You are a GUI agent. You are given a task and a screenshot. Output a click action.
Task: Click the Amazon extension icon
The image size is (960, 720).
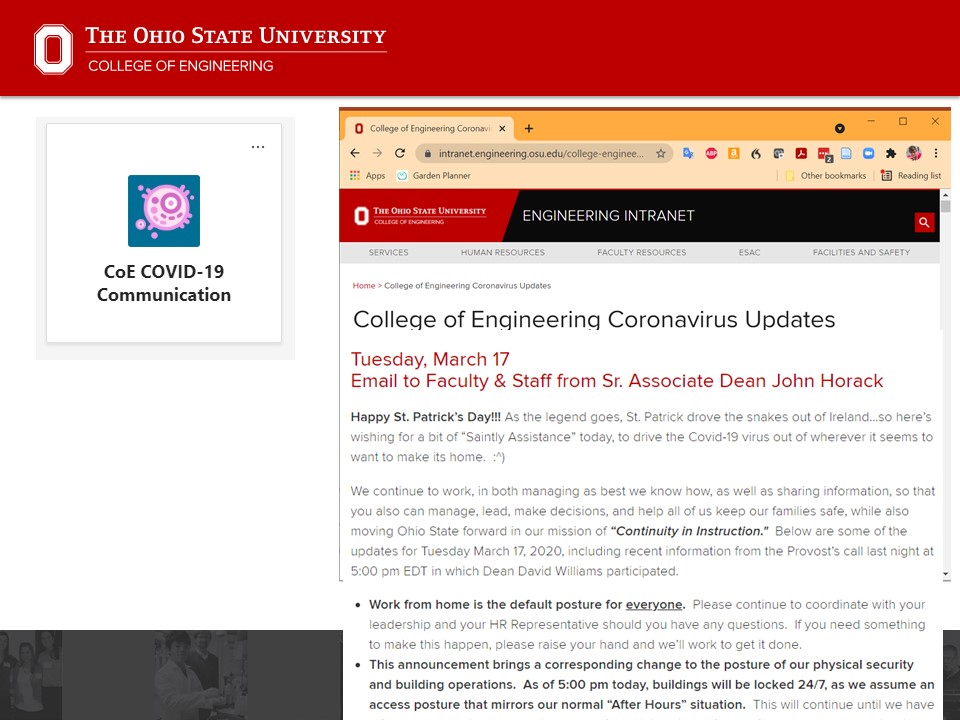point(733,154)
